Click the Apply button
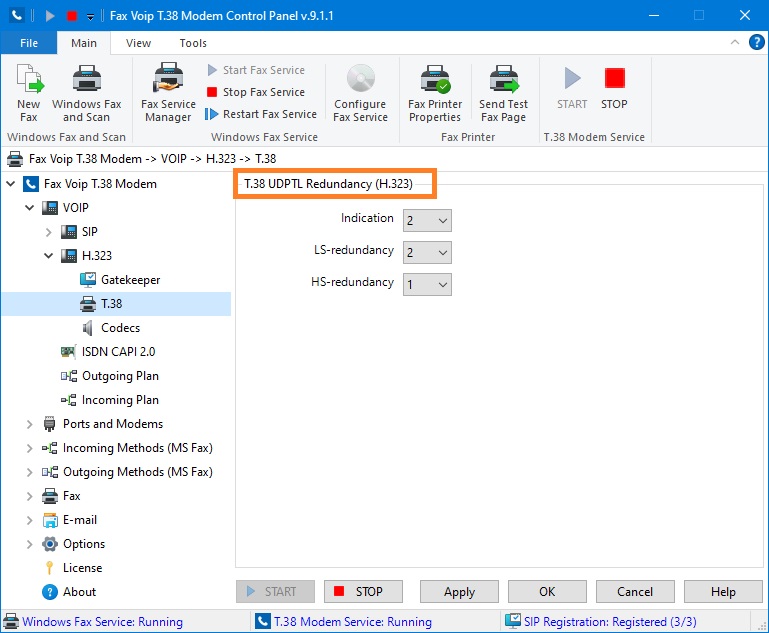769x633 pixels. tap(459, 592)
